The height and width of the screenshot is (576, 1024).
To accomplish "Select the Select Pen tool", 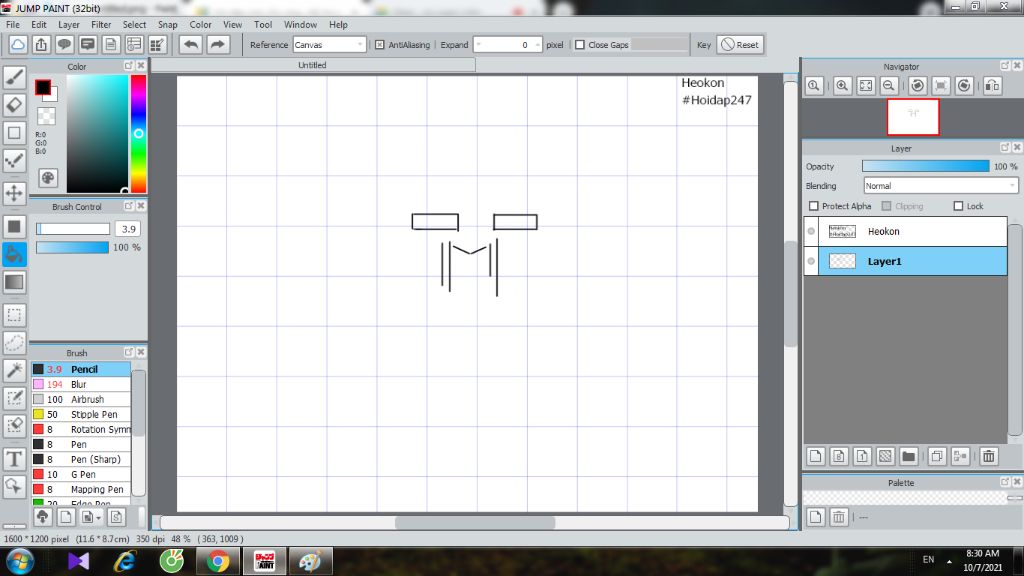I will coord(14,398).
